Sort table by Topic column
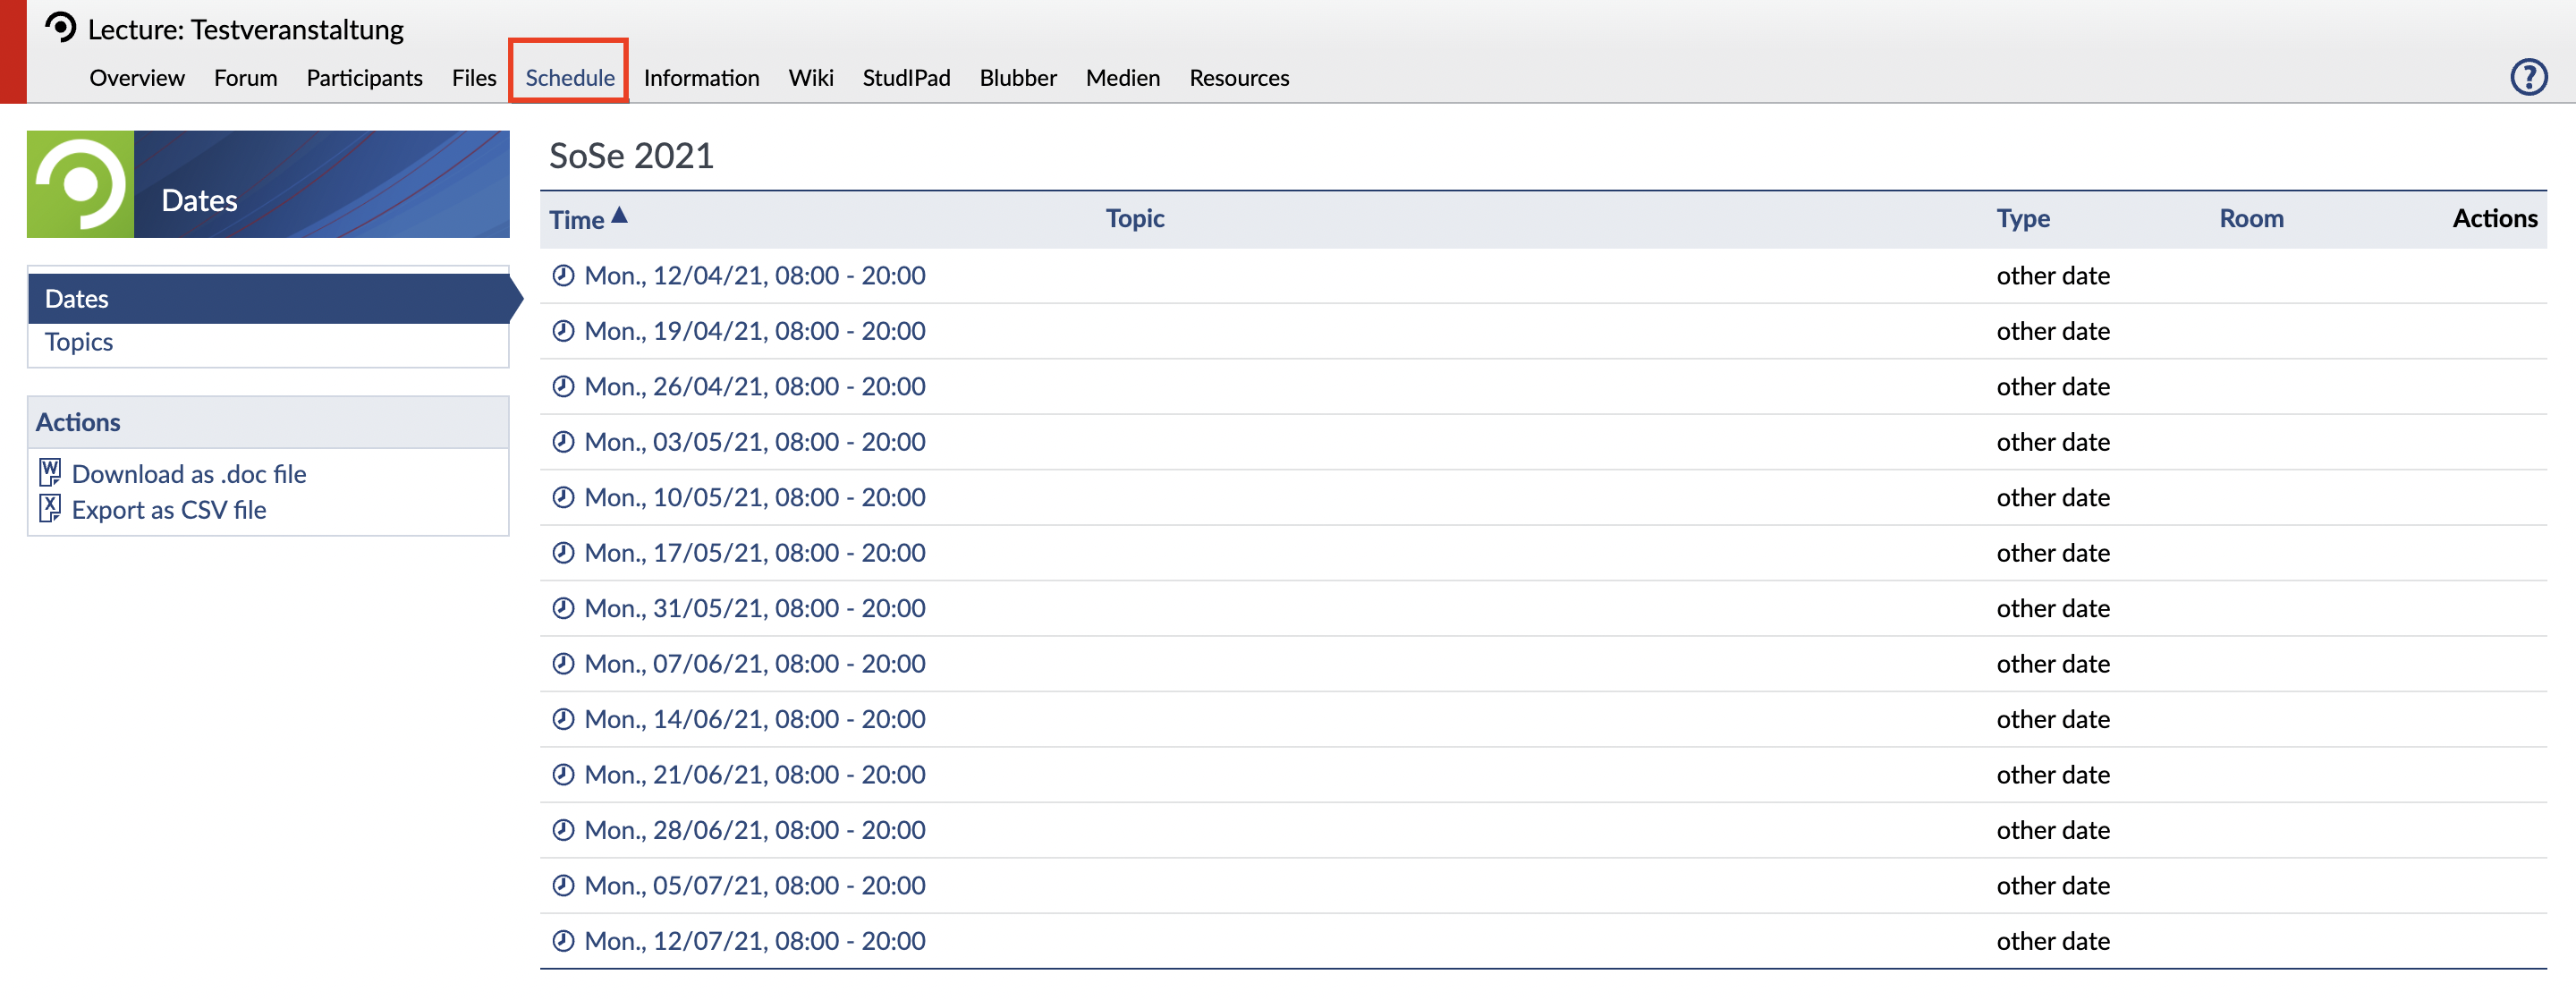The width and height of the screenshot is (2576, 1000). (1134, 218)
